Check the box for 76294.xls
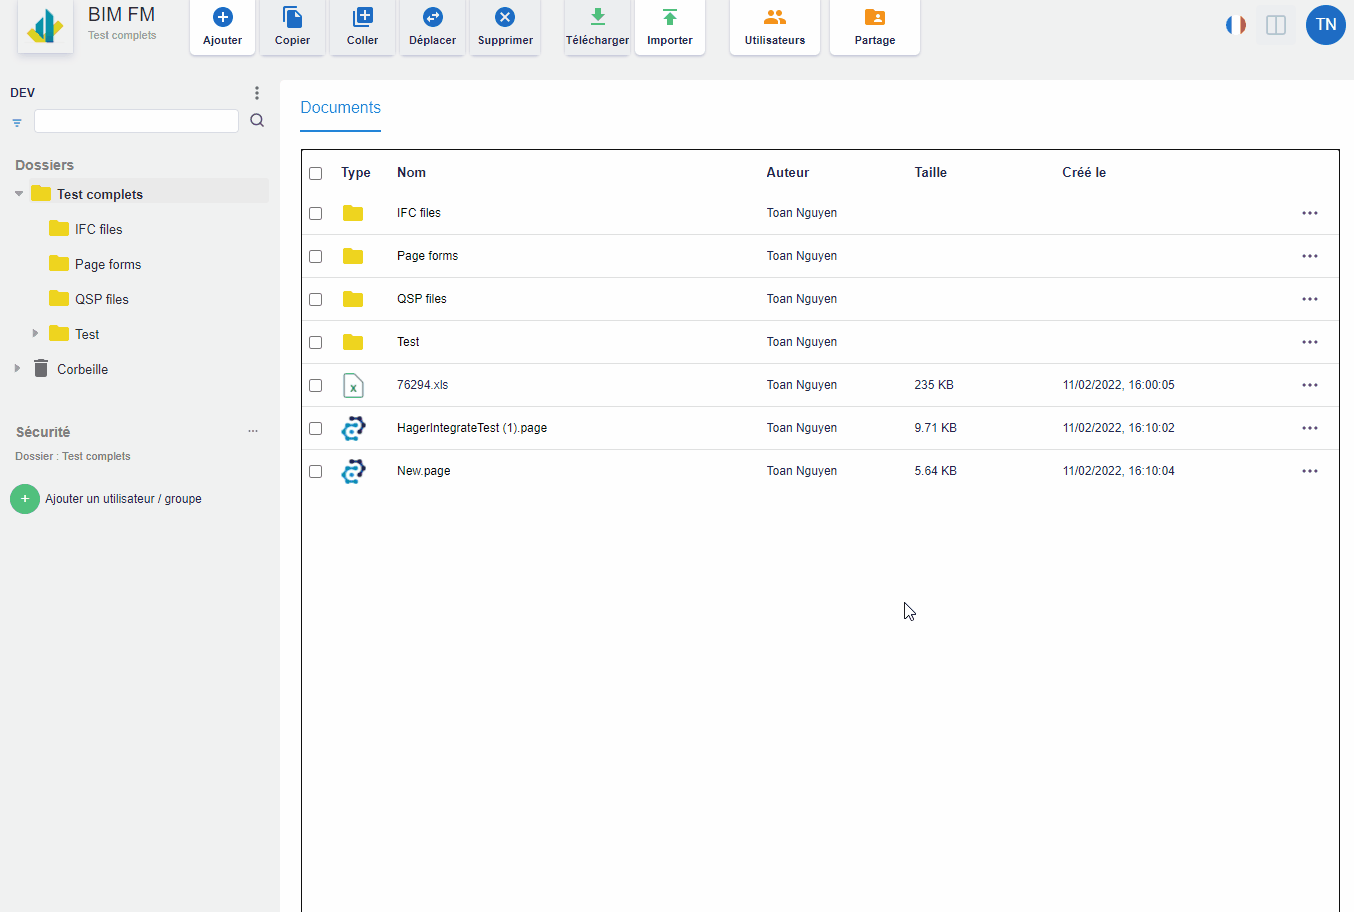The height and width of the screenshot is (912, 1354). (316, 385)
